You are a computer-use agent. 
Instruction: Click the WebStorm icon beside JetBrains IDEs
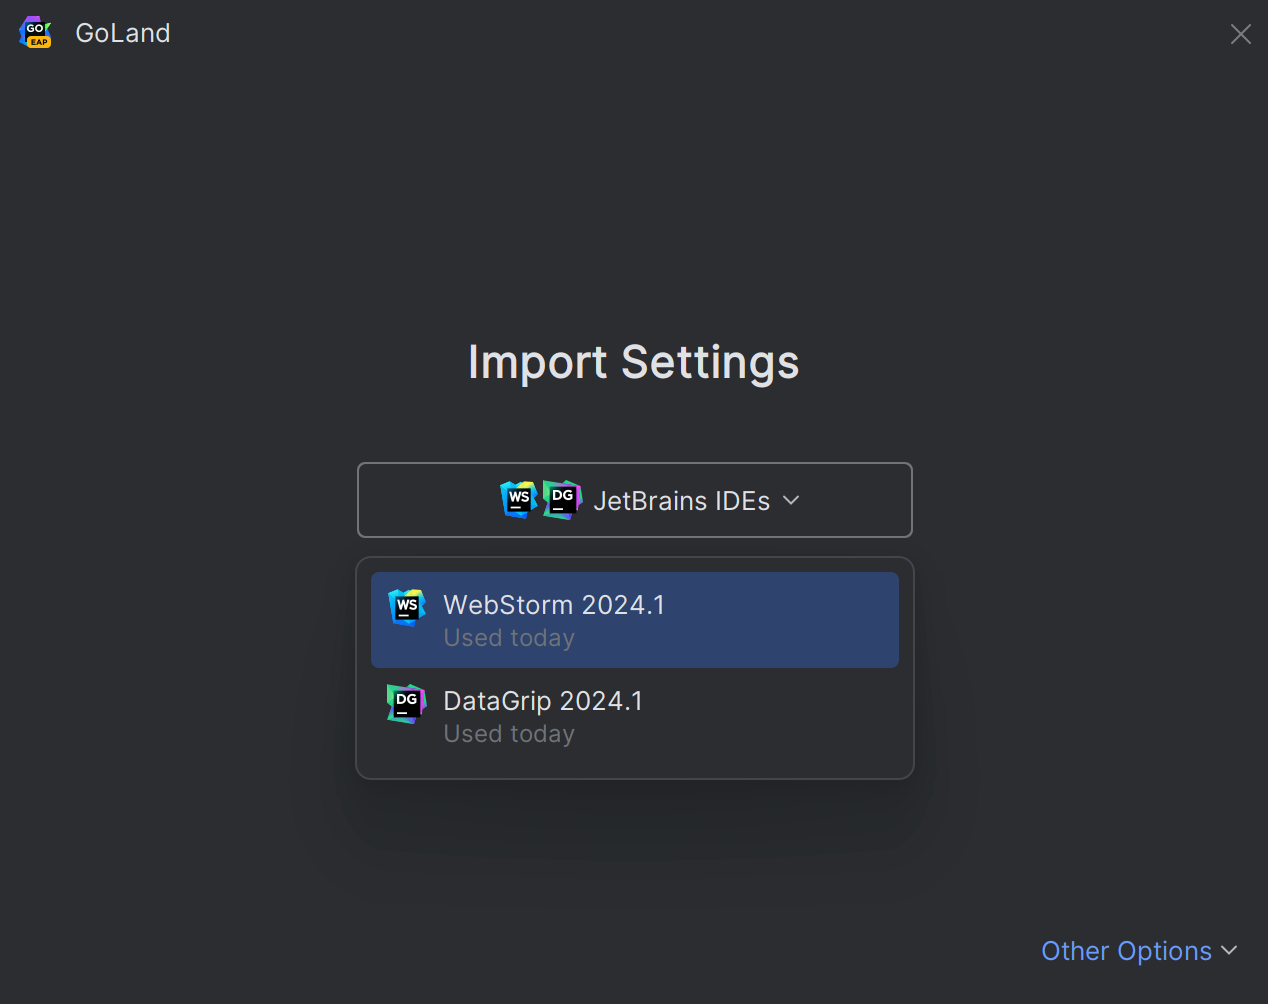(518, 500)
